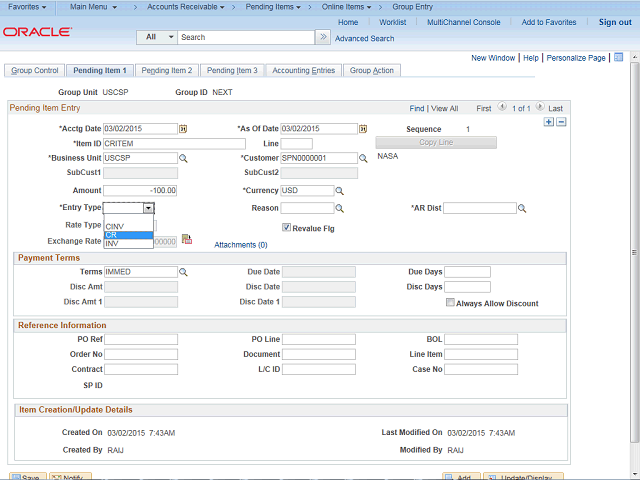
Task: Add a new row with plus icon
Action: 548,121
